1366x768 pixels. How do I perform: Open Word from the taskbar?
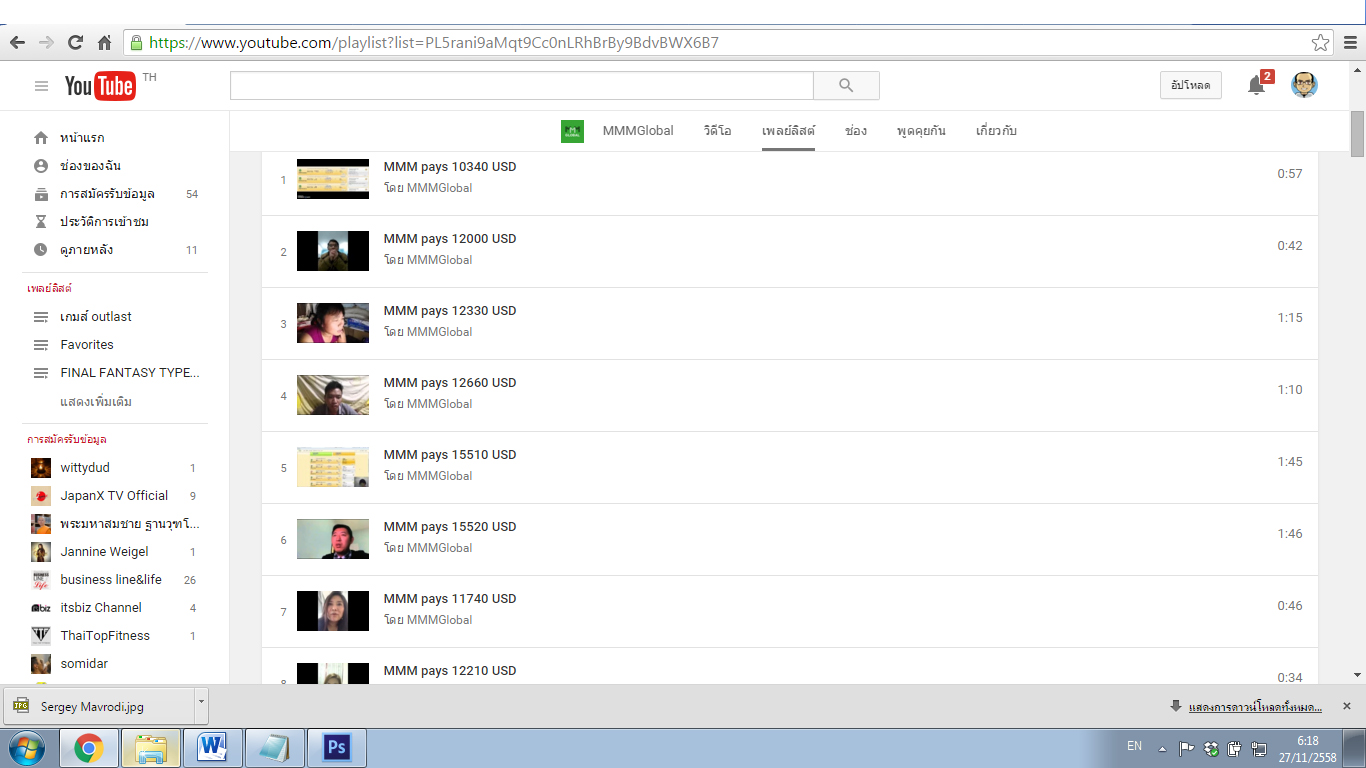(212, 748)
